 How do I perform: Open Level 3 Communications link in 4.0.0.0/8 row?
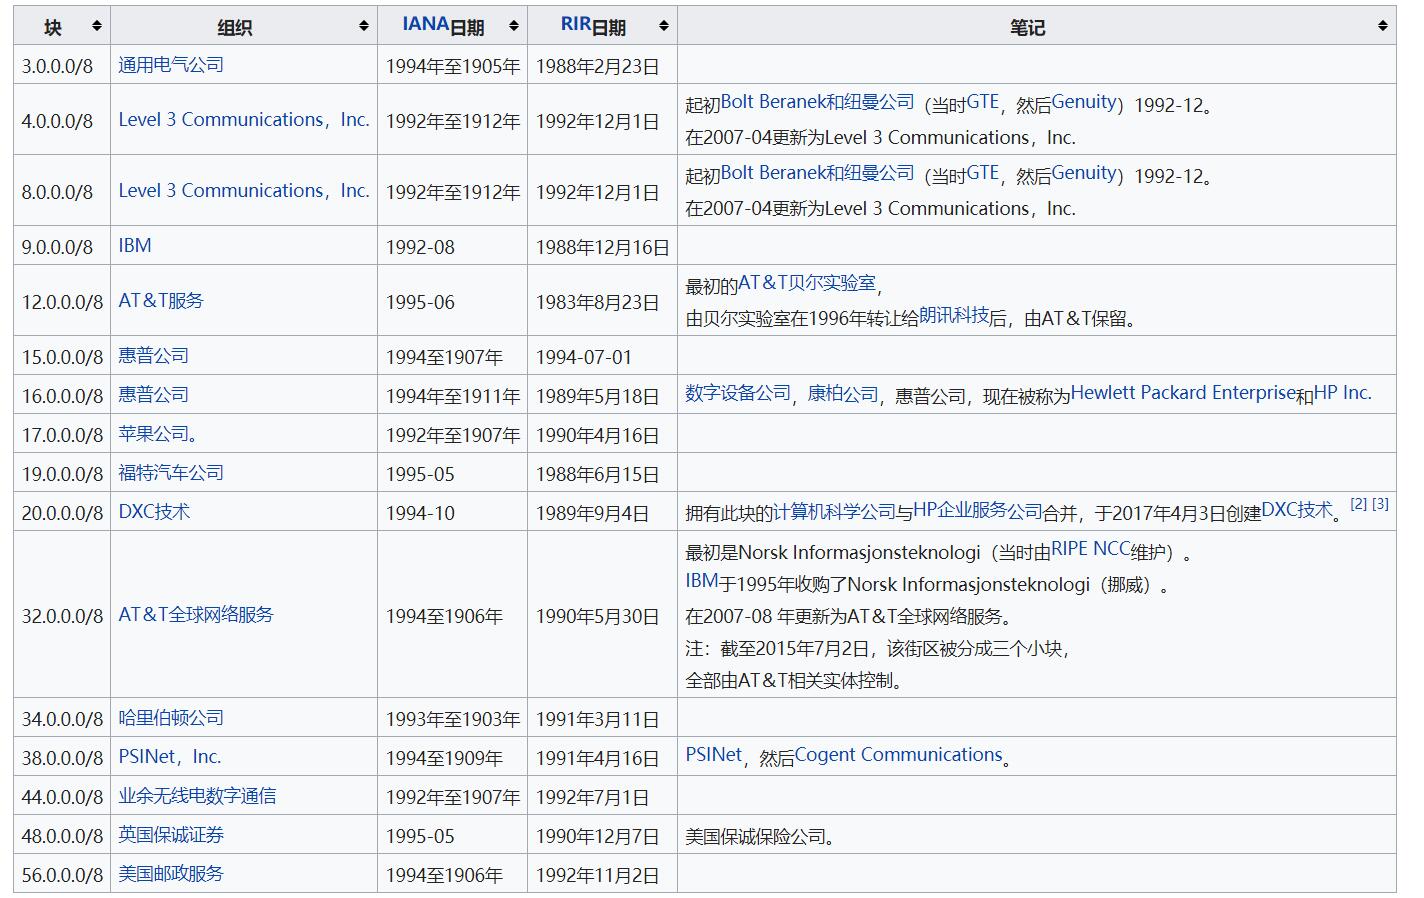(244, 120)
